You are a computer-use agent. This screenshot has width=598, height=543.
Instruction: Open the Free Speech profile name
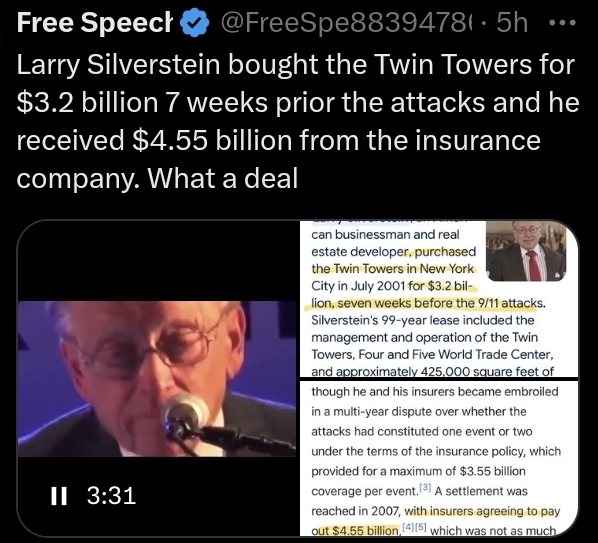(95, 22)
